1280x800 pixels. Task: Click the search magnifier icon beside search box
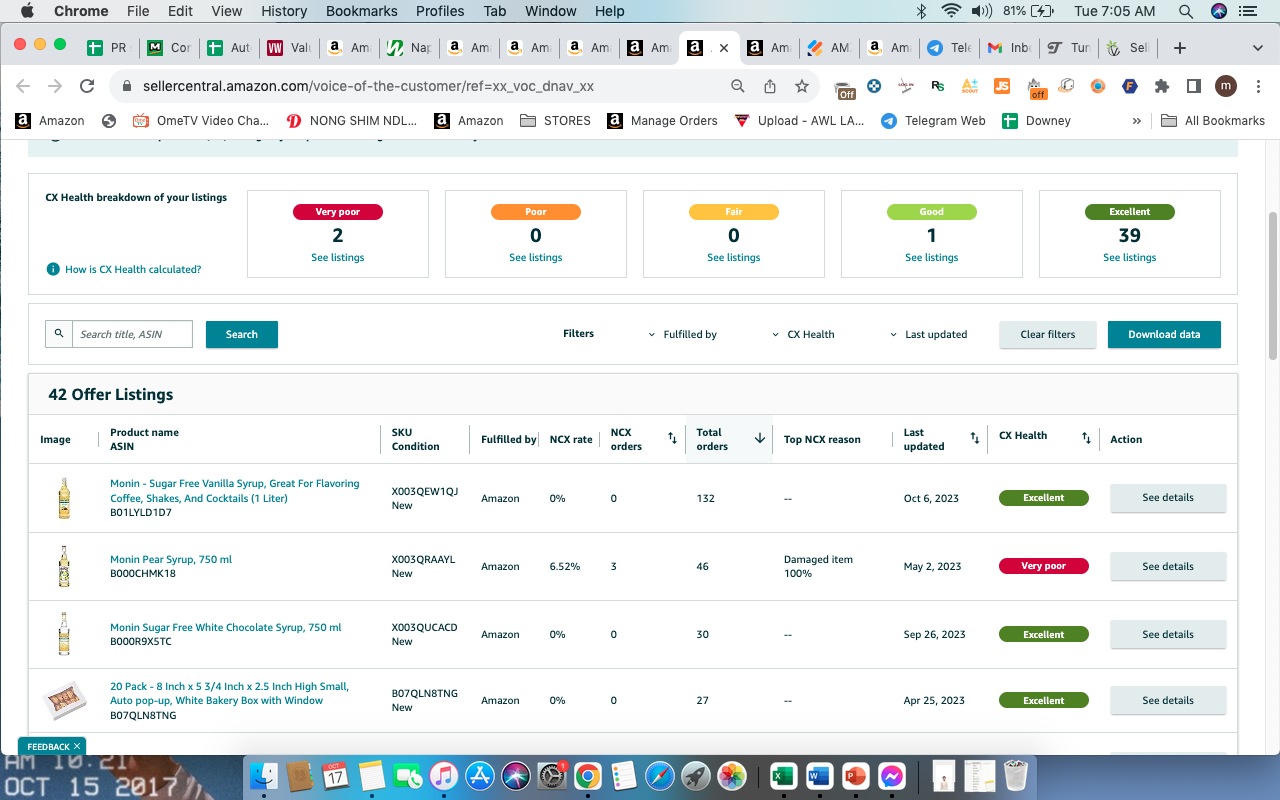pos(59,334)
